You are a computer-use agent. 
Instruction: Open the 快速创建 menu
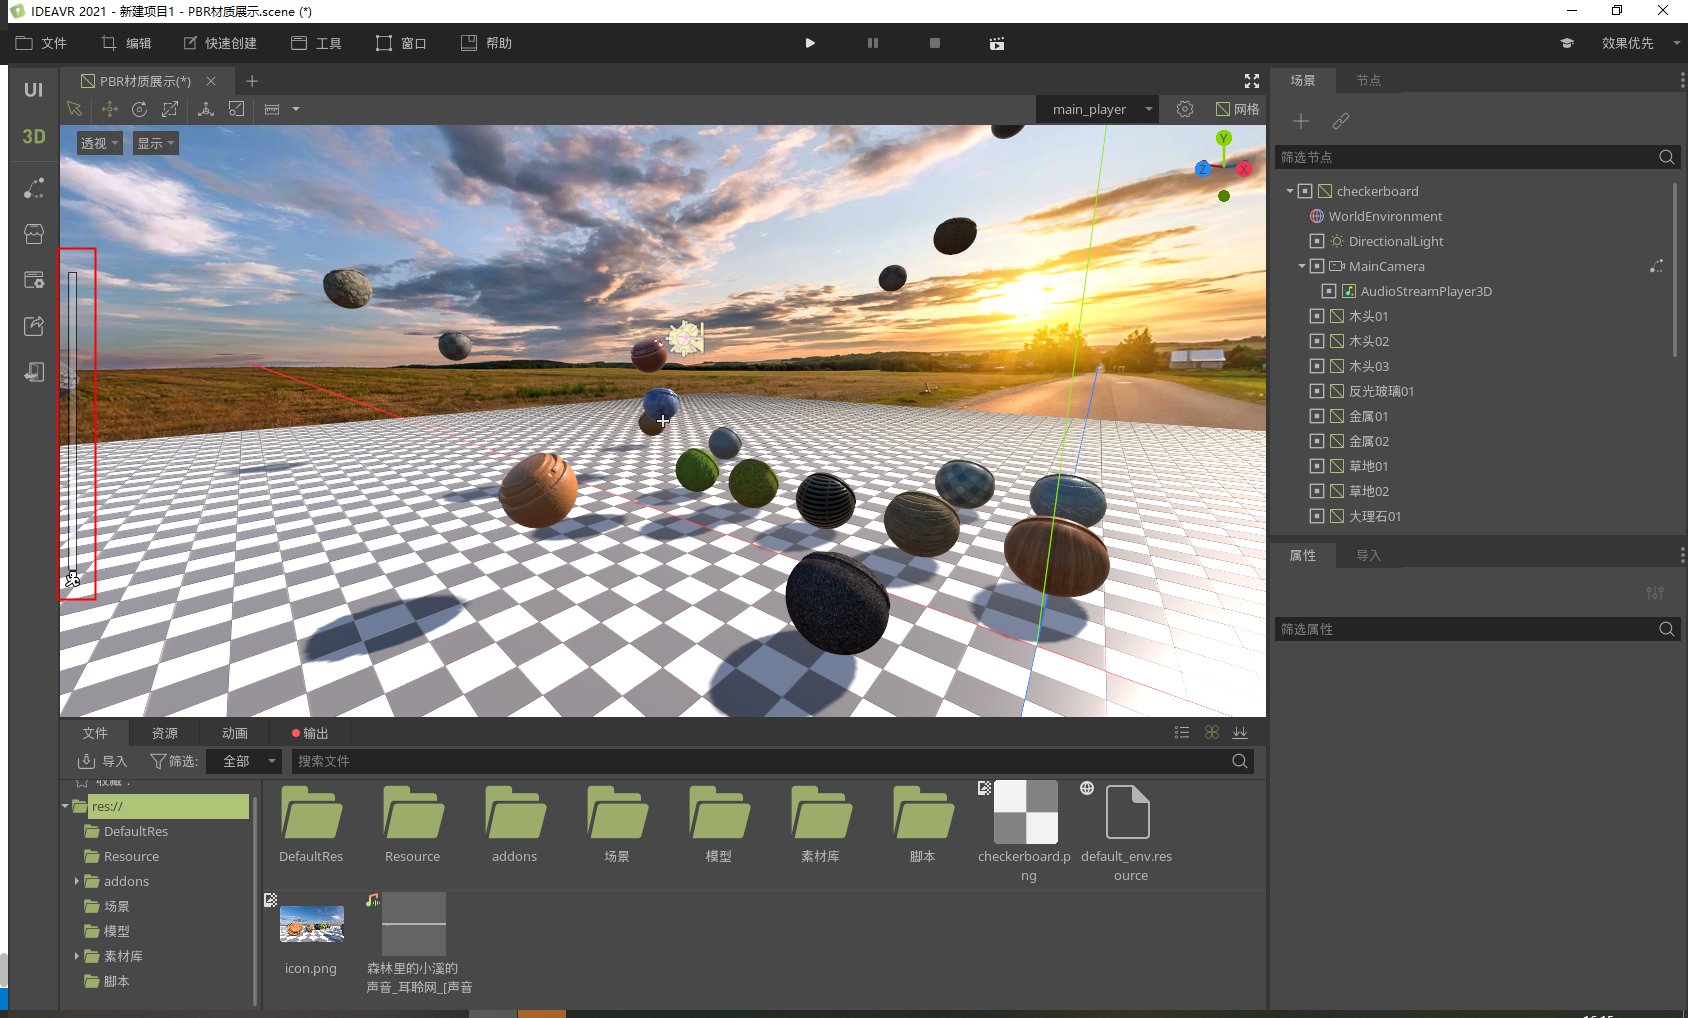220,43
